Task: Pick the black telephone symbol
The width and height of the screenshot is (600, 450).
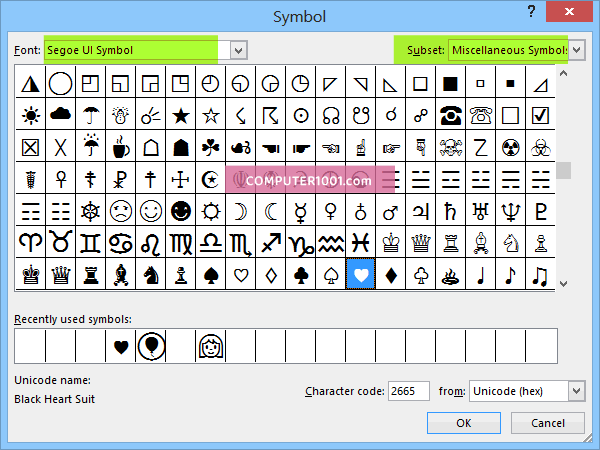Action: click(x=450, y=115)
